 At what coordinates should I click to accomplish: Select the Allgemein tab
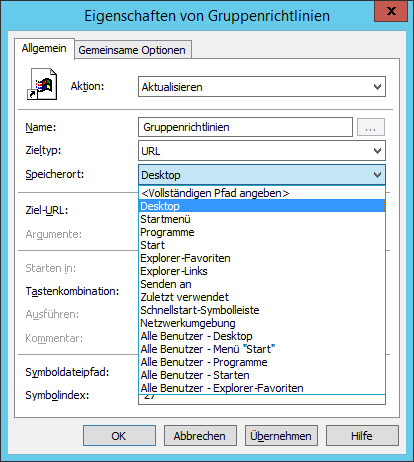click(x=44, y=48)
